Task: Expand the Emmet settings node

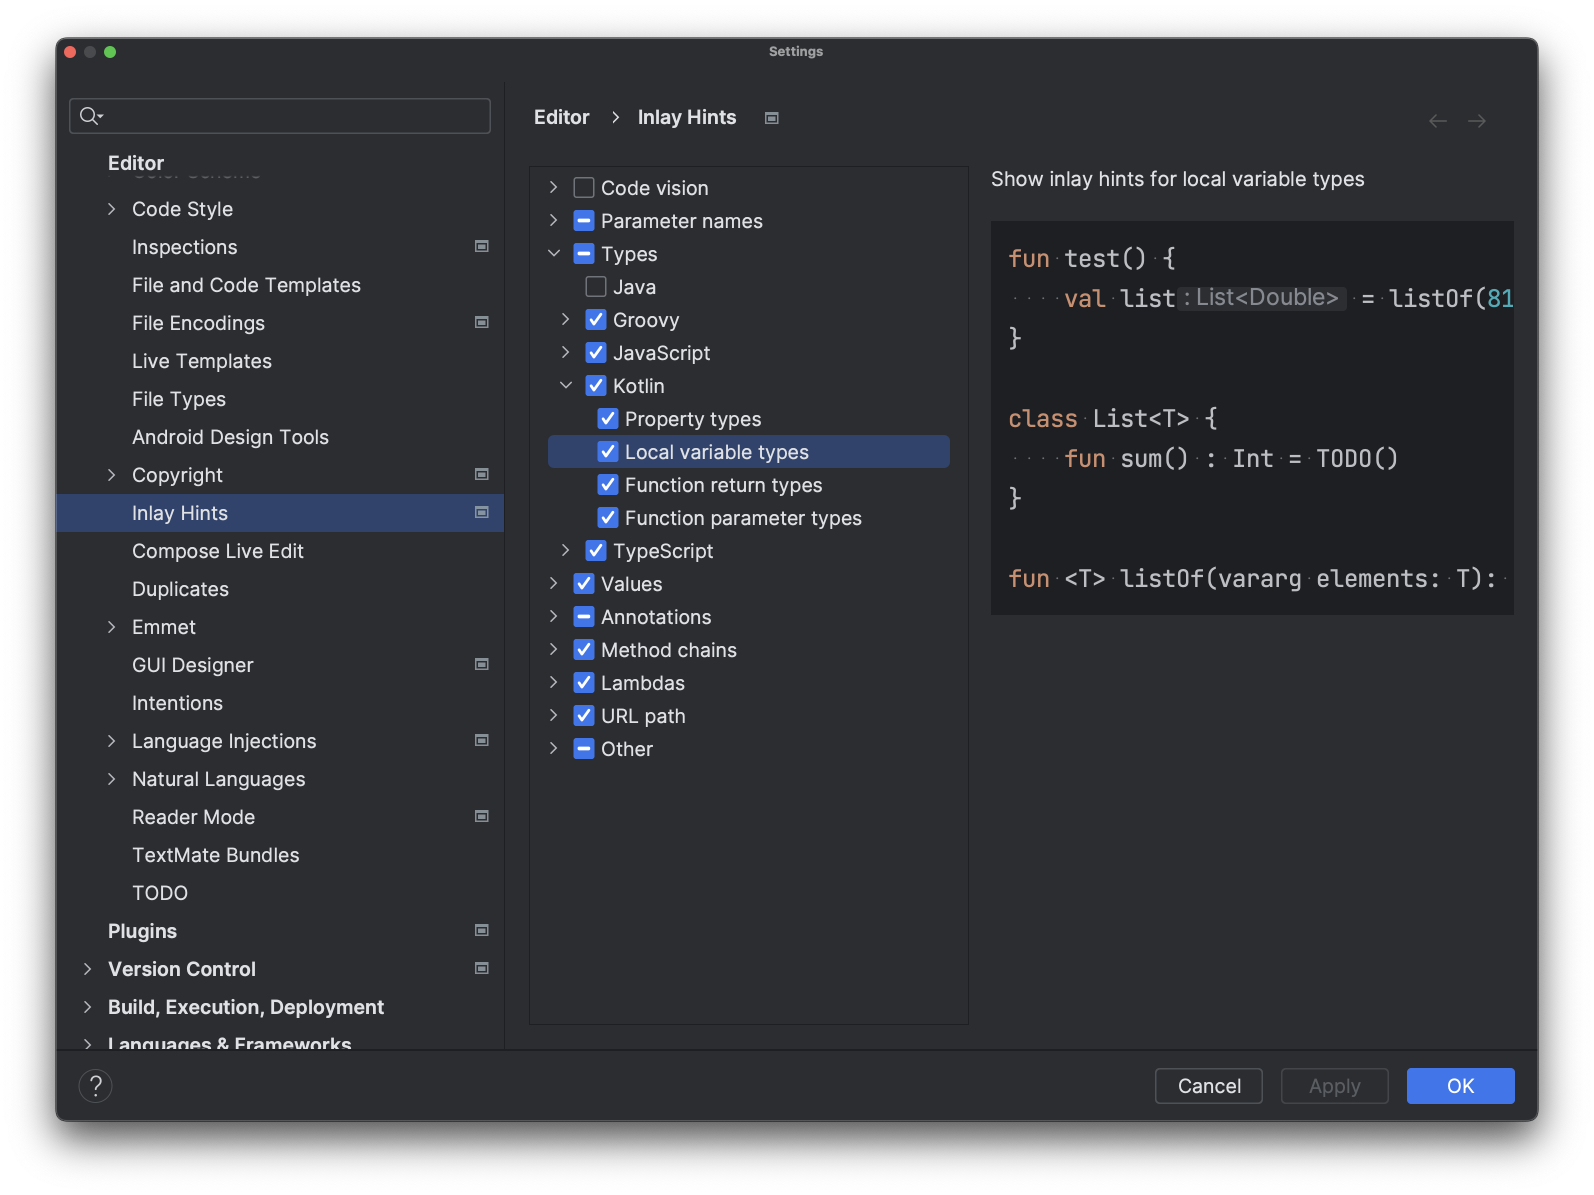Action: pos(112,627)
